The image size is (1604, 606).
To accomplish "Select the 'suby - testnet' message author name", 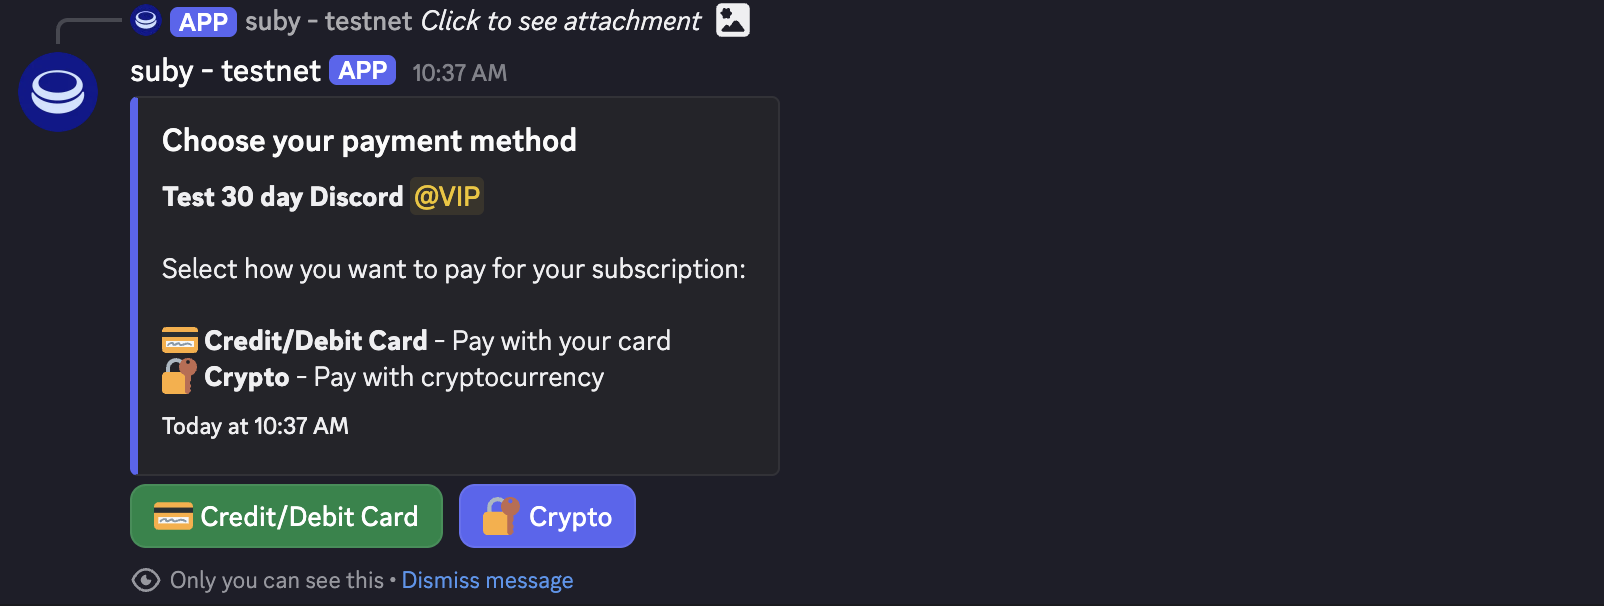I will [x=225, y=71].
